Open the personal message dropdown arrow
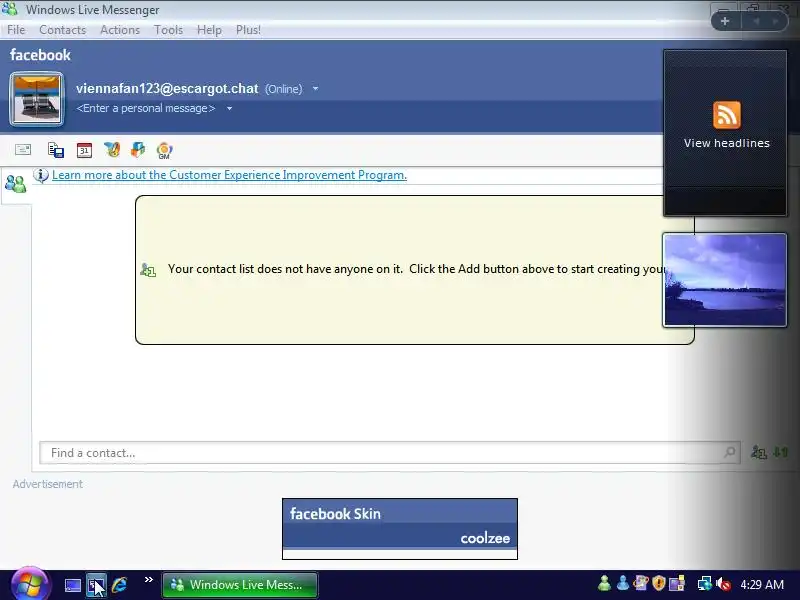Screen dimensions: 800x600 [x=230, y=108]
